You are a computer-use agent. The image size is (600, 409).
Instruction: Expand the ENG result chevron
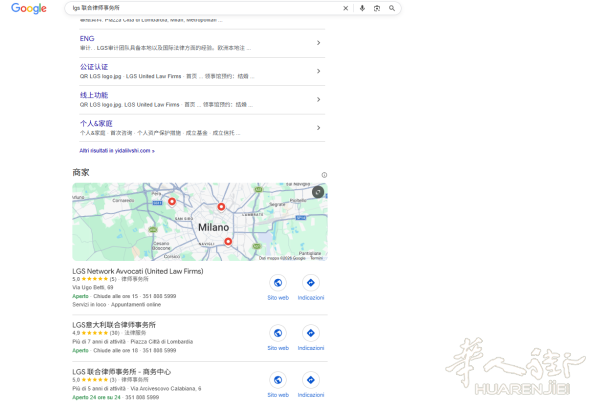(318, 43)
